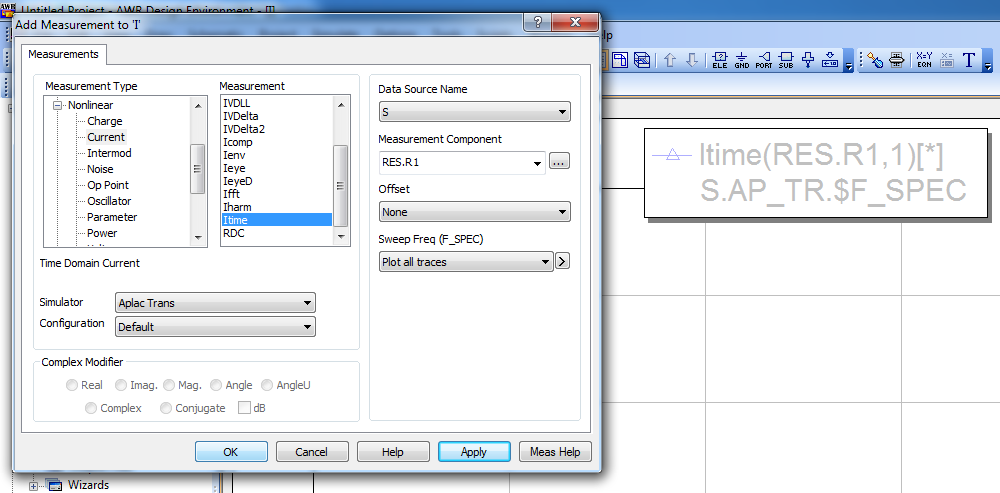Select the AngleU complex modifier
This screenshot has width=1000, height=493.
coord(267,385)
